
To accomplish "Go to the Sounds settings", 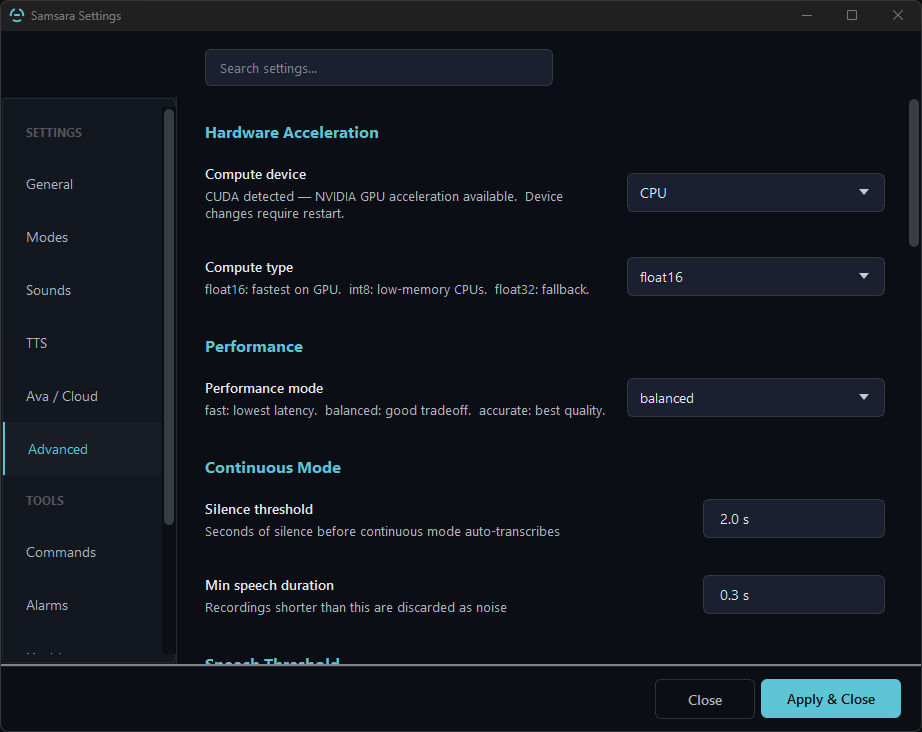I will click(82, 290).
